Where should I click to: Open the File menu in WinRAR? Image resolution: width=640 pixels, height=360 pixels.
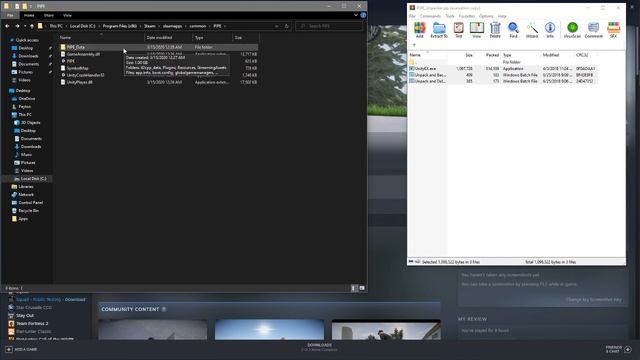click(412, 16)
